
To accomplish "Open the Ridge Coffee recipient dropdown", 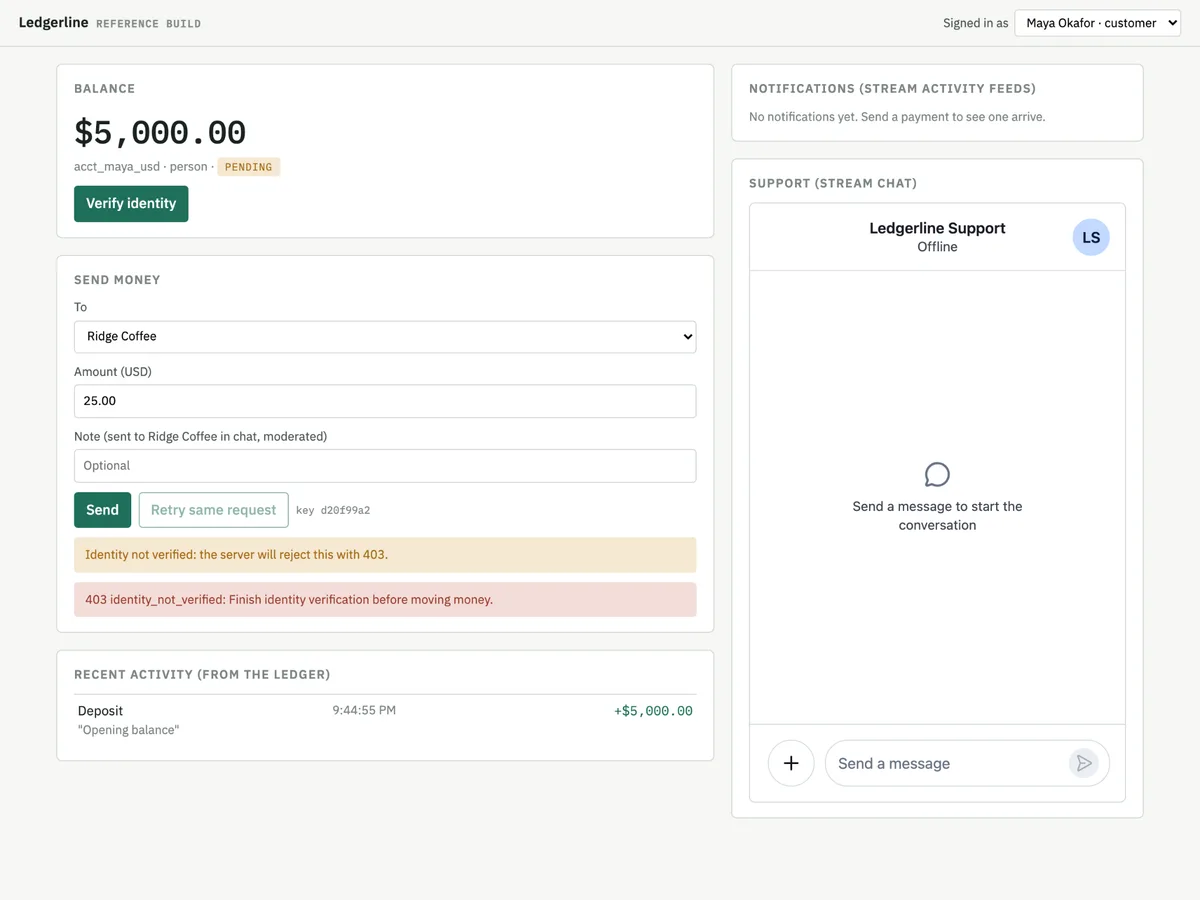I will point(385,336).
